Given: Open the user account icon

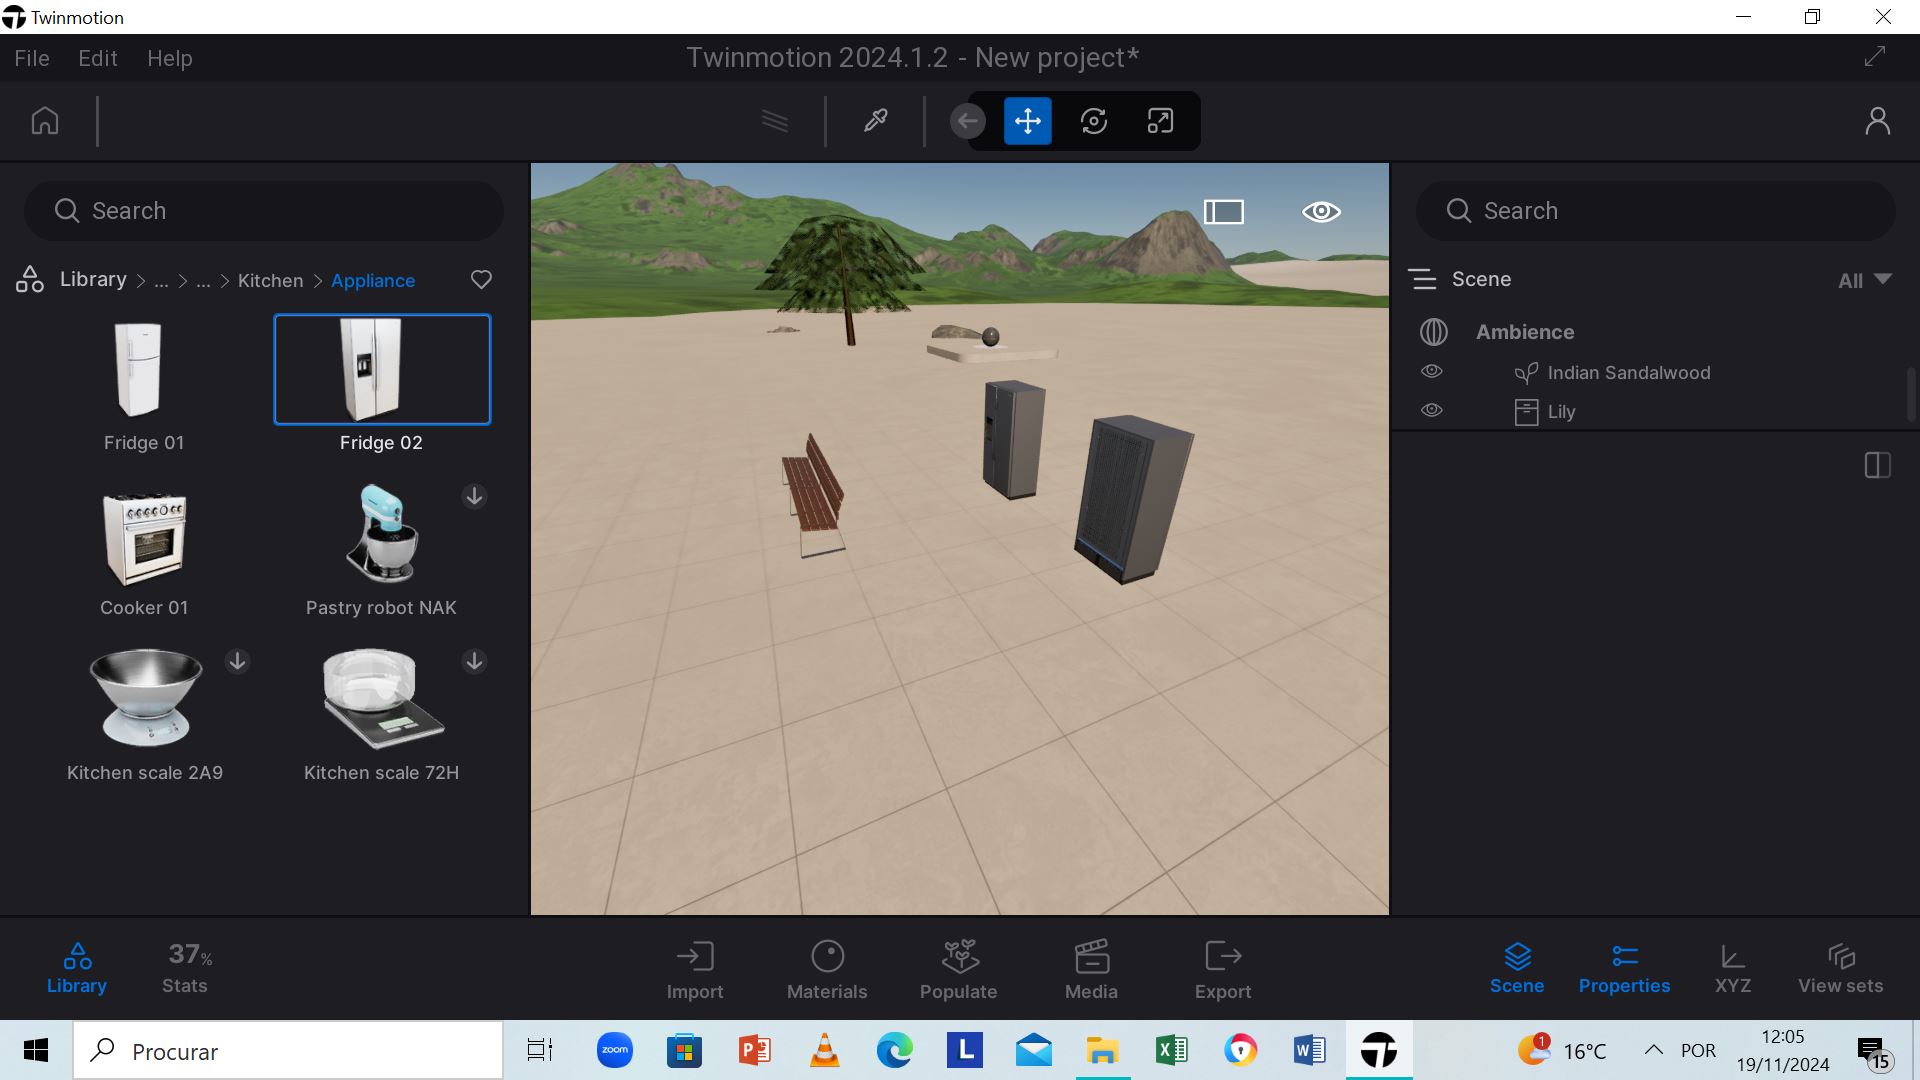Looking at the screenshot, I should [1878, 121].
